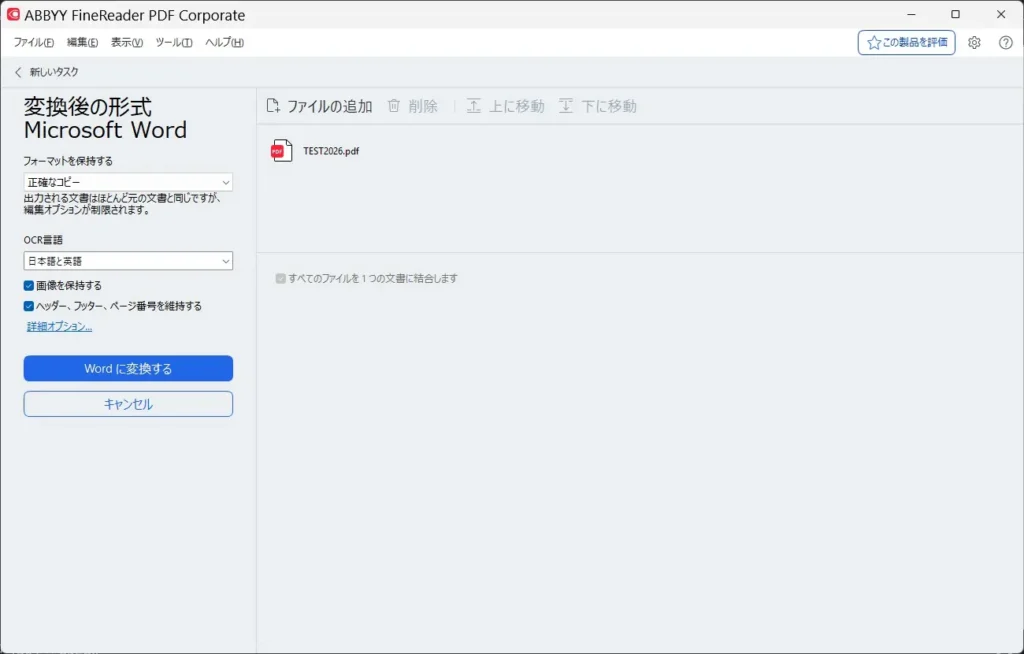
Task: Click the この製品を評価 button
Action: coord(906,42)
